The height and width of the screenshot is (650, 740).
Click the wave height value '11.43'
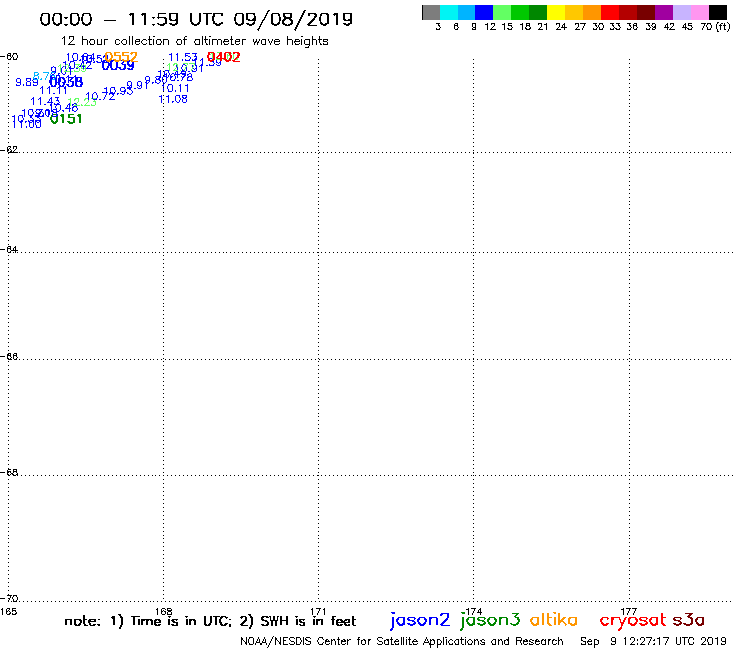[x=45, y=101]
